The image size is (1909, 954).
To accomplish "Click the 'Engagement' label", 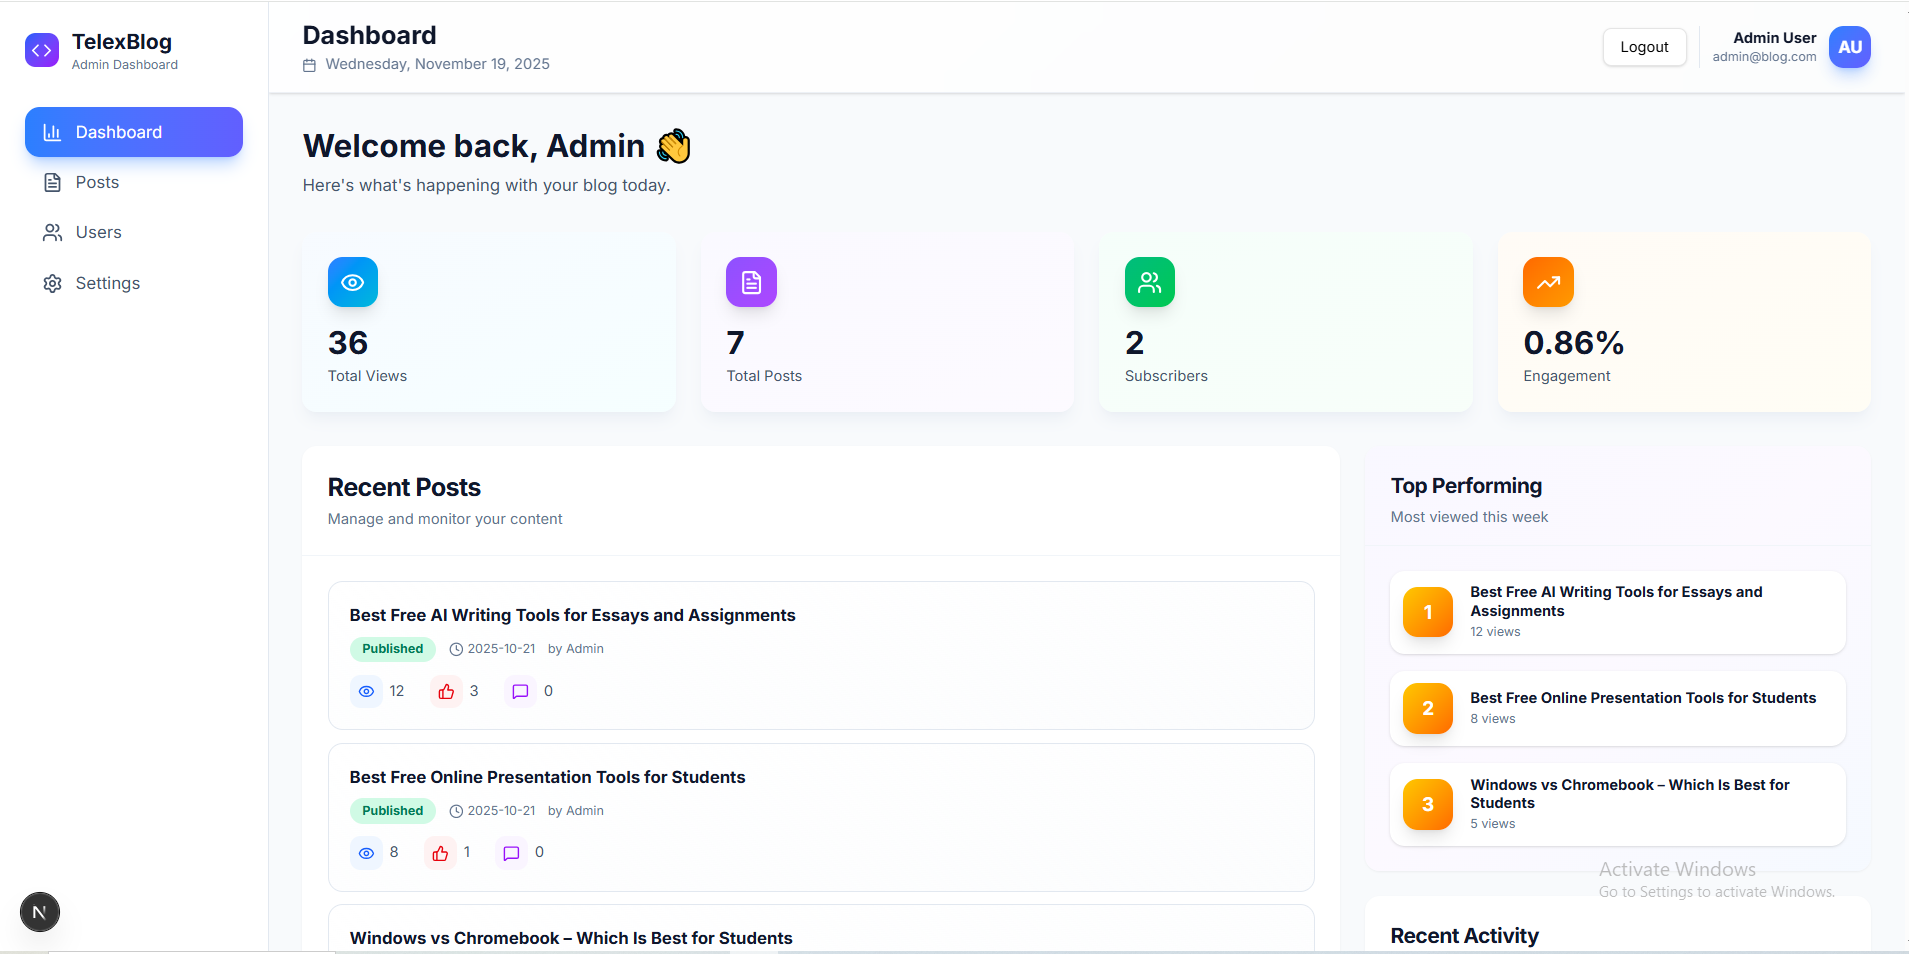I will tap(1566, 376).
